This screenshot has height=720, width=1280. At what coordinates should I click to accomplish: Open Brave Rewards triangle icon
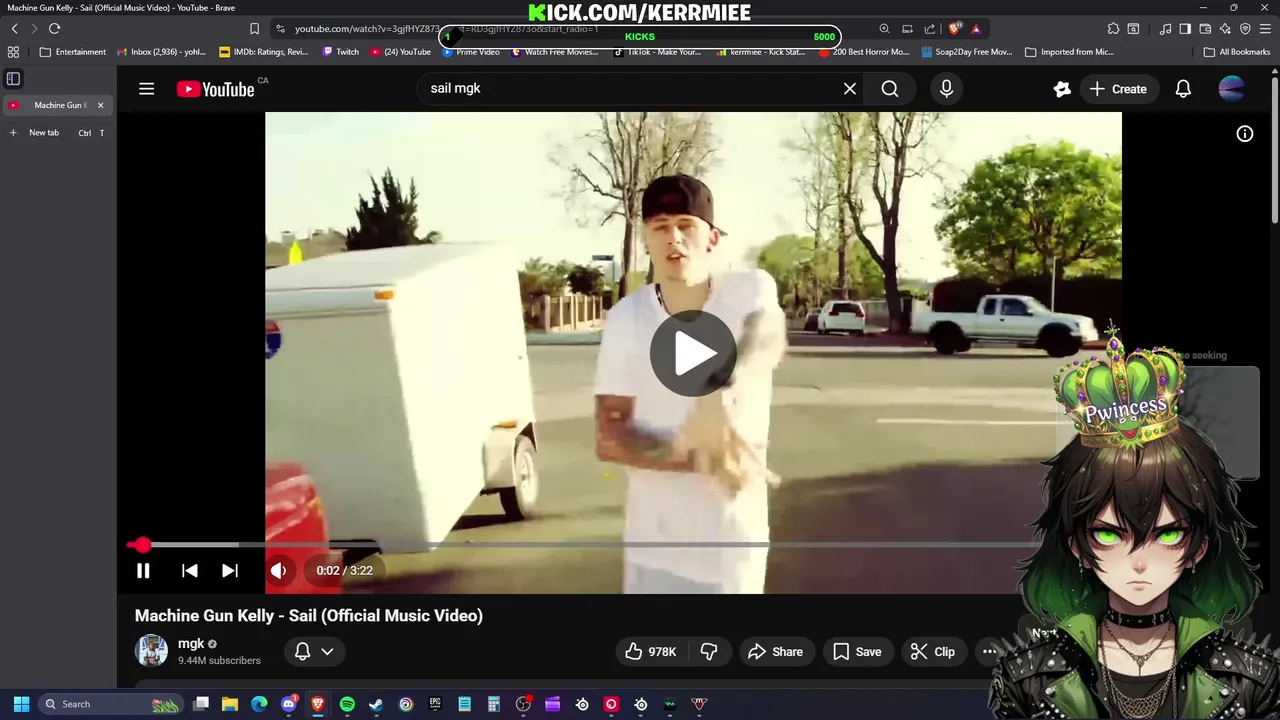pos(976,29)
